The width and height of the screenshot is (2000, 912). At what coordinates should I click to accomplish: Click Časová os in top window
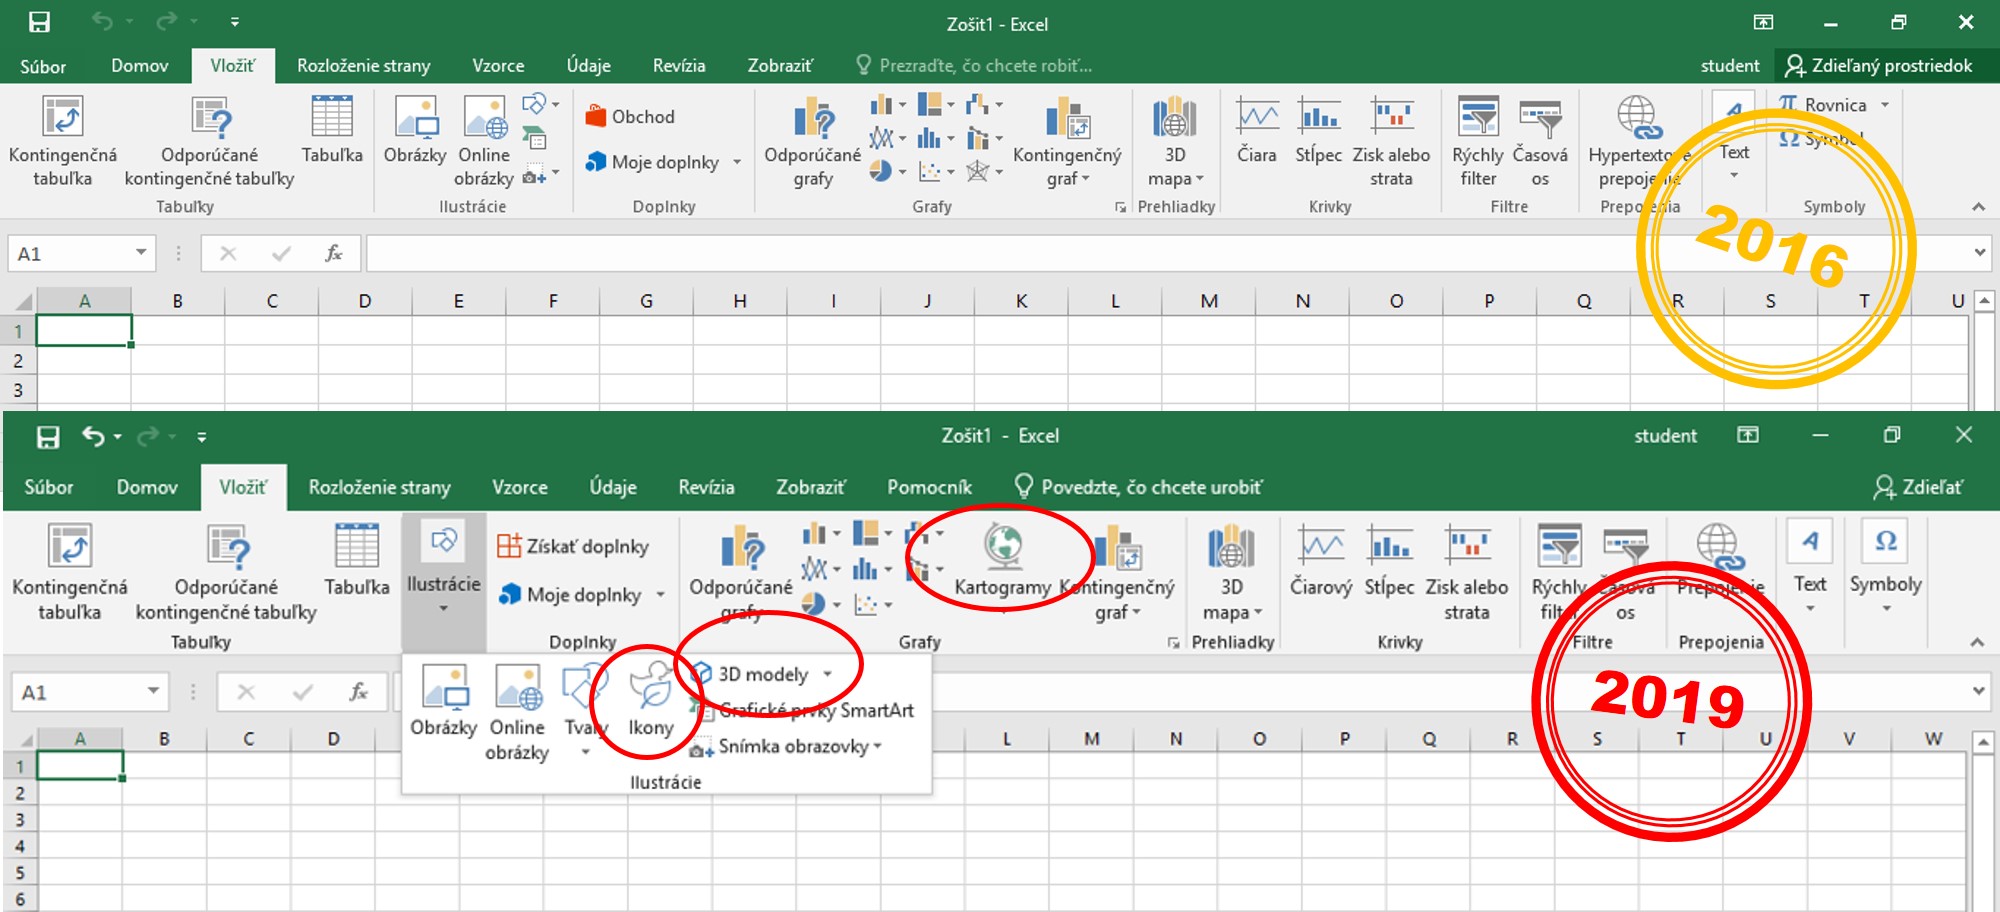tap(1540, 142)
